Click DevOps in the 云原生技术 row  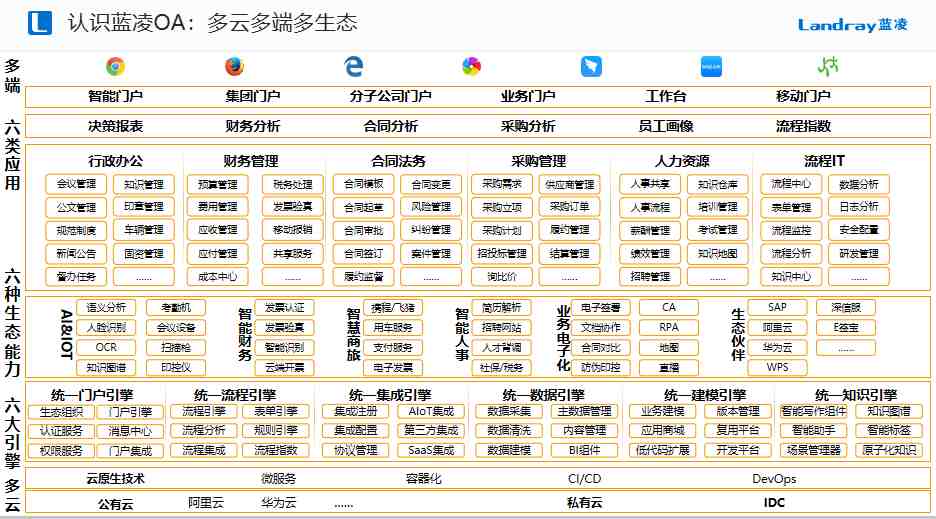coord(774,479)
